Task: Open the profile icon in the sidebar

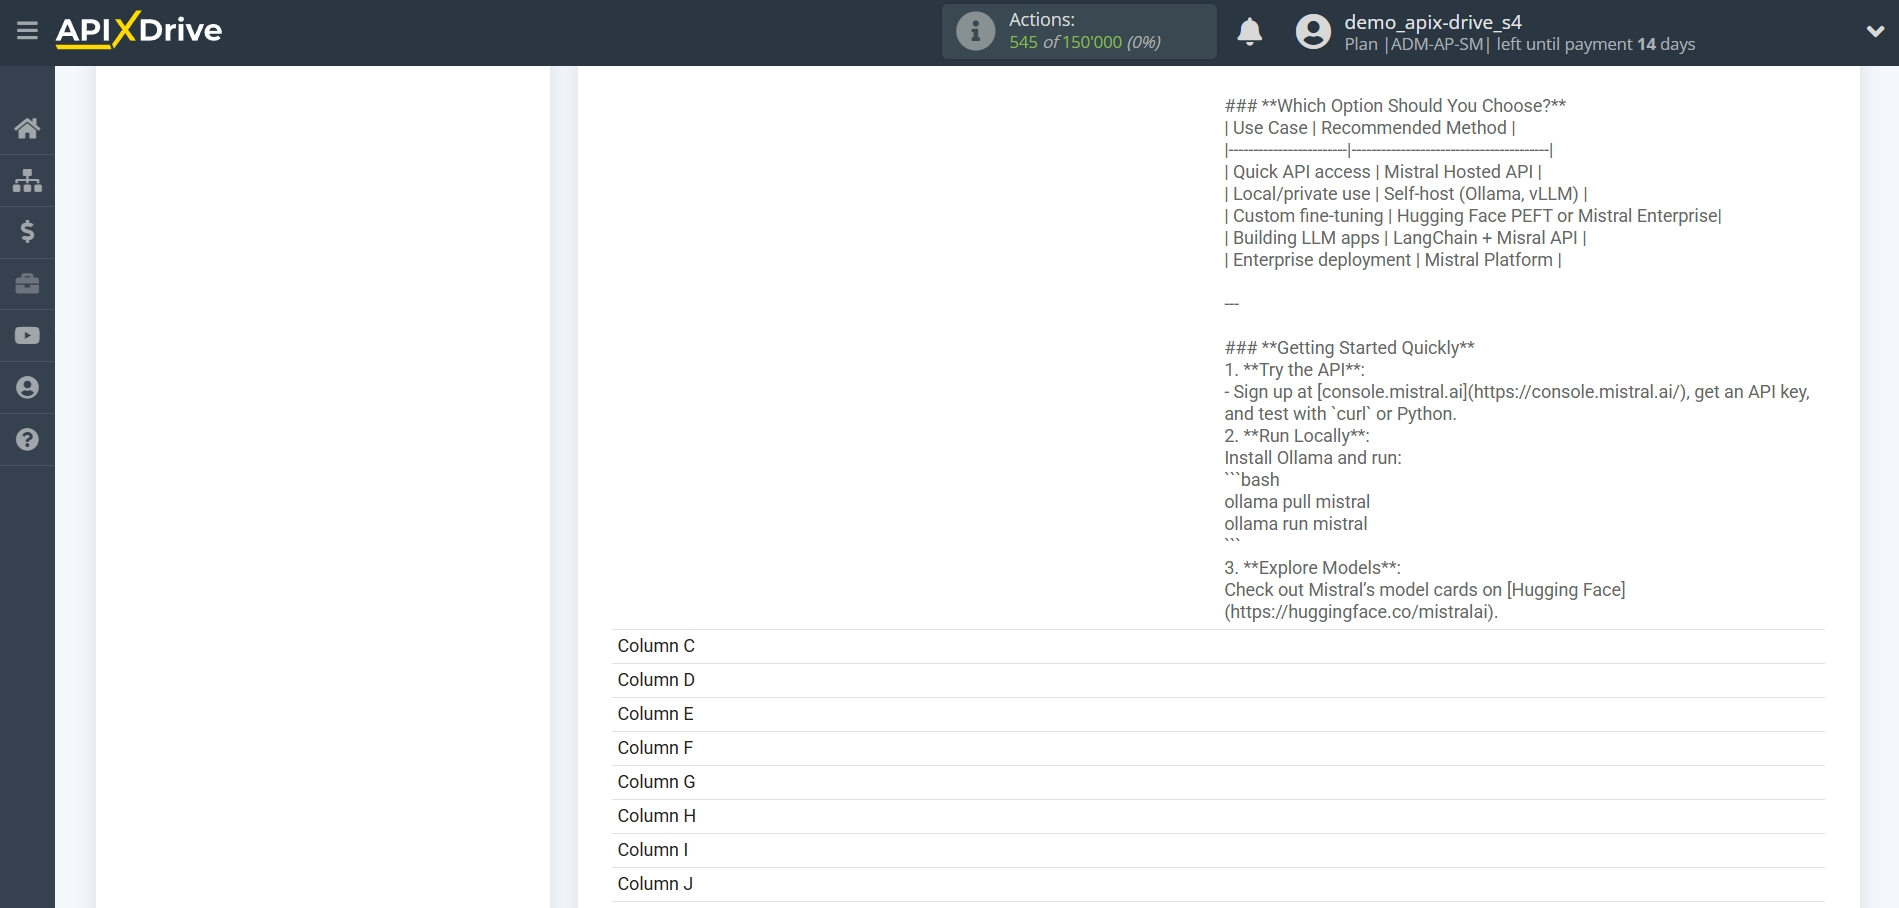Action: point(26,387)
